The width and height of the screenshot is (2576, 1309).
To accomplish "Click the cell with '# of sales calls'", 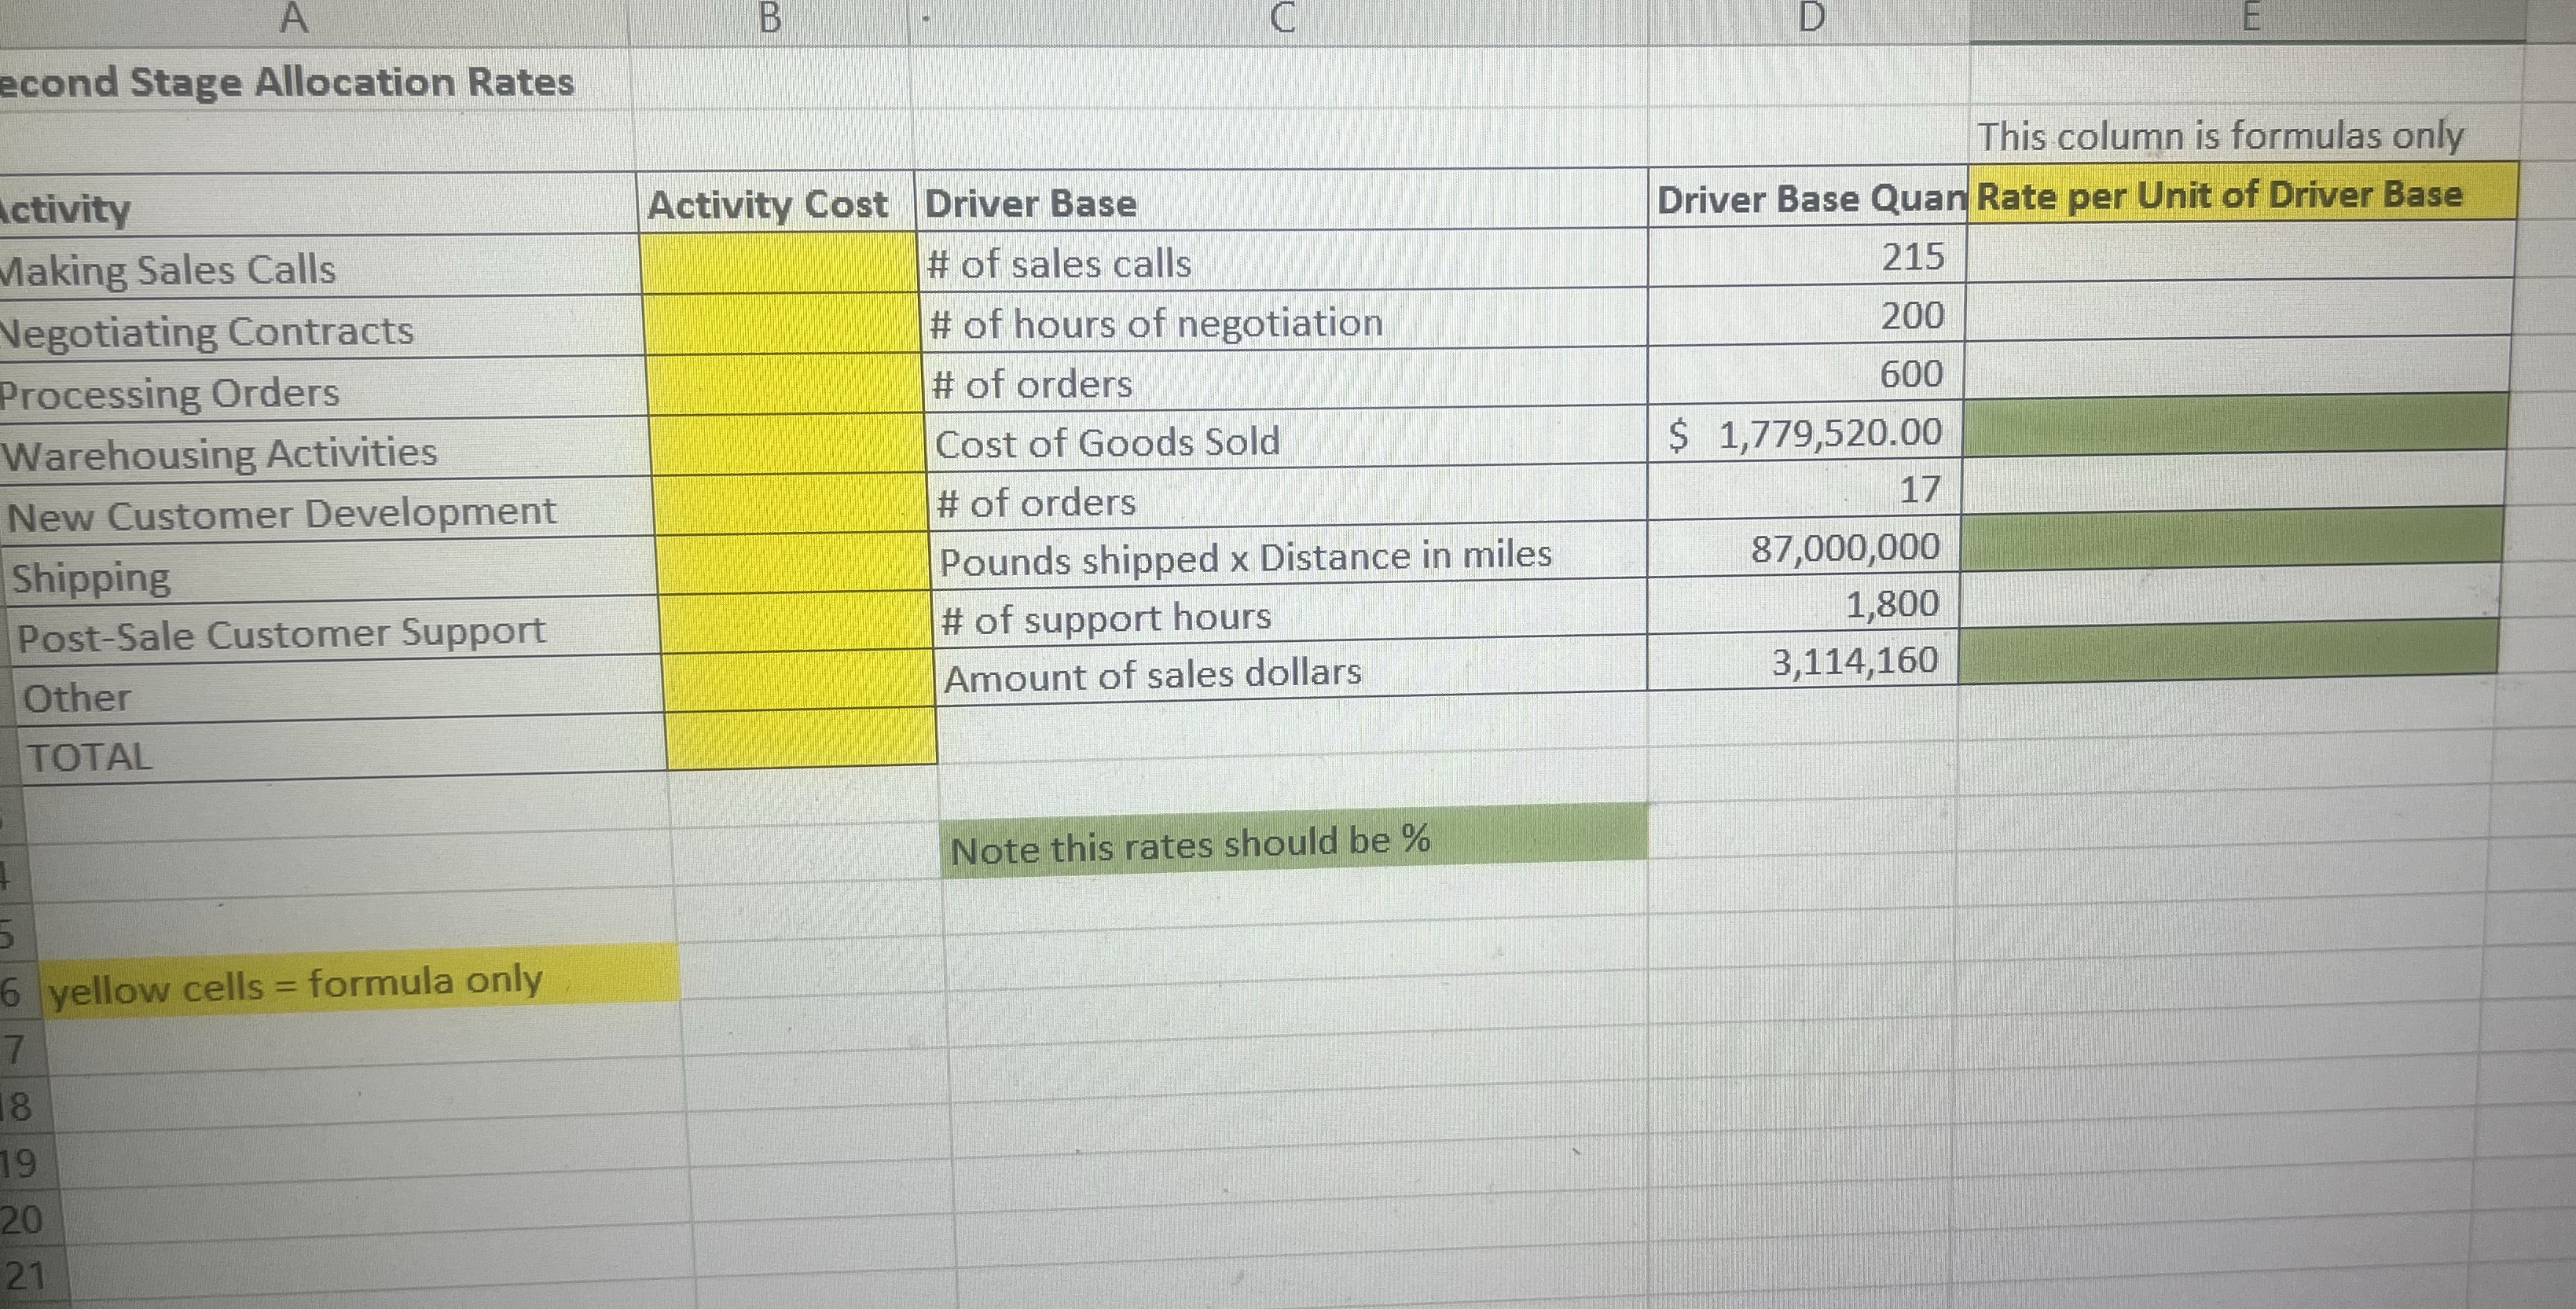I will (x=1060, y=263).
